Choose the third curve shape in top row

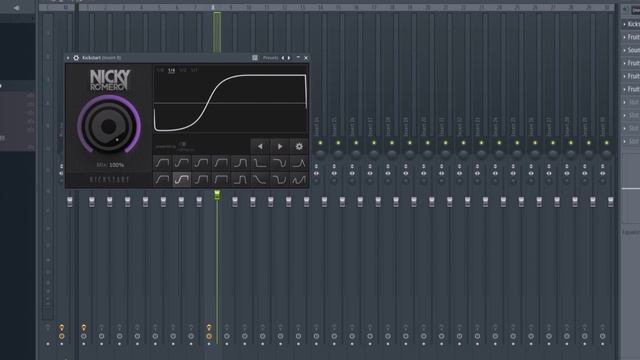(201, 163)
